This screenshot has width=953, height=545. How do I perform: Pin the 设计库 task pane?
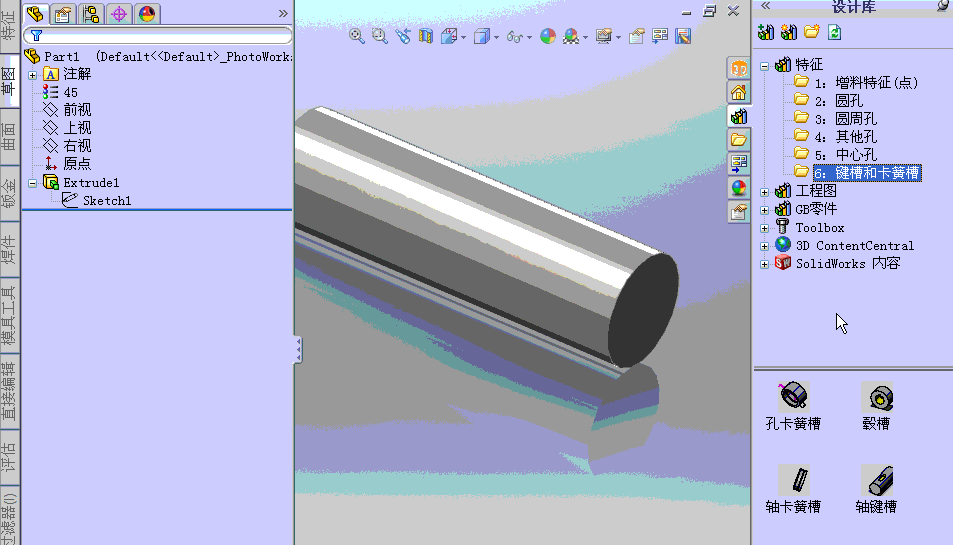click(x=943, y=5)
